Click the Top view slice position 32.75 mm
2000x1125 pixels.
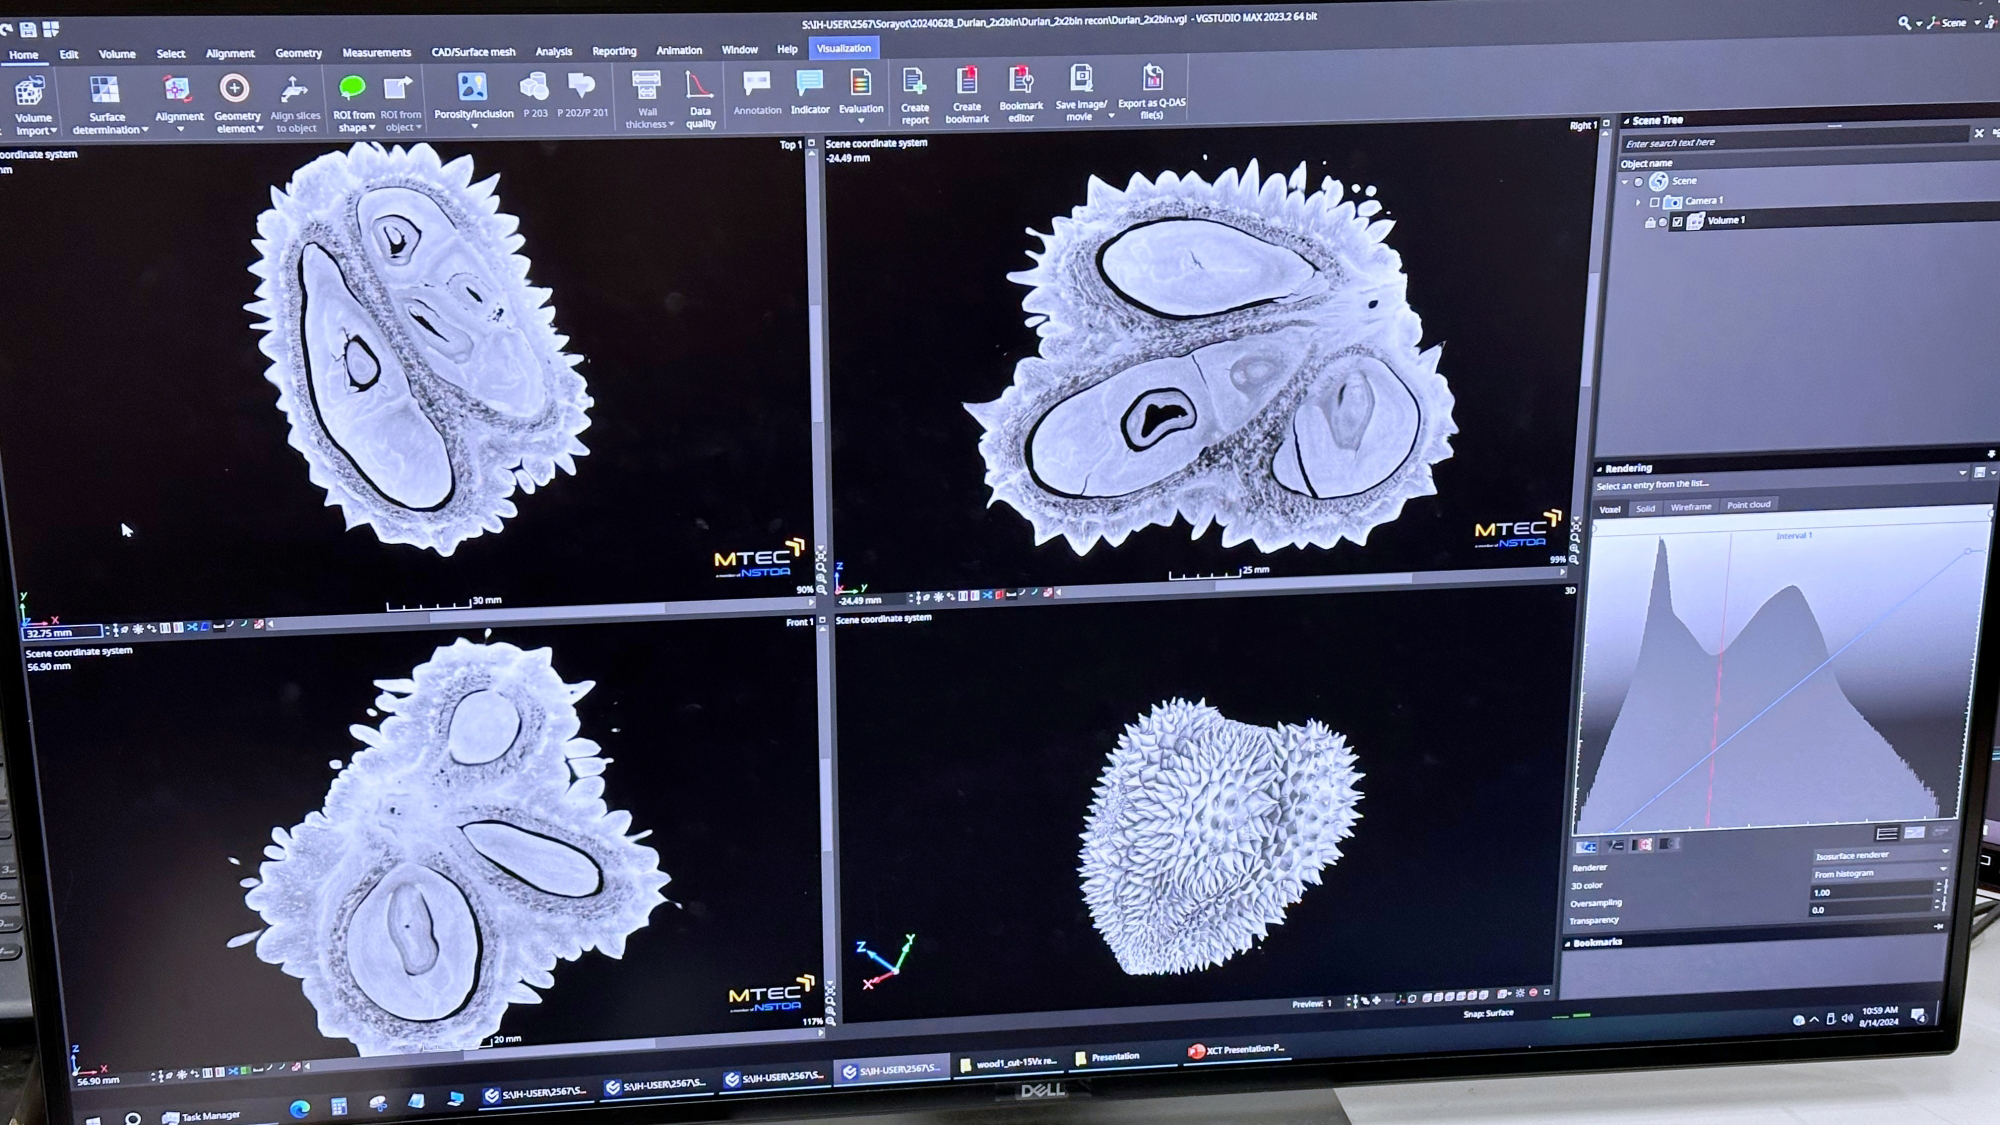[62, 632]
